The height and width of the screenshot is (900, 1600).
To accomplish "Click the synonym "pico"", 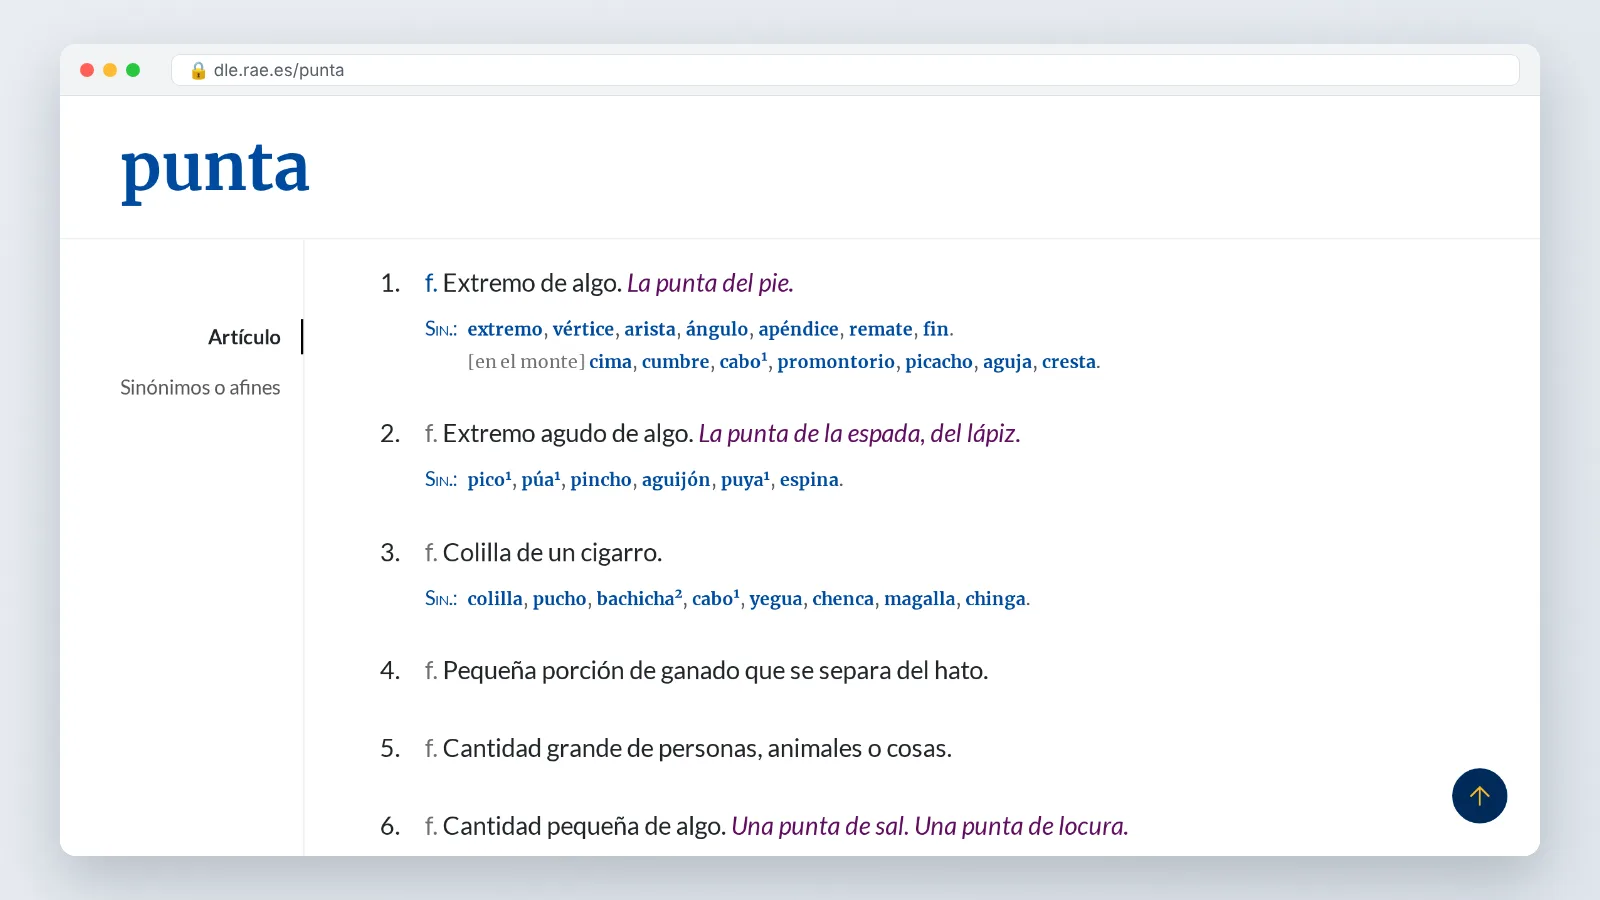I will 489,479.
